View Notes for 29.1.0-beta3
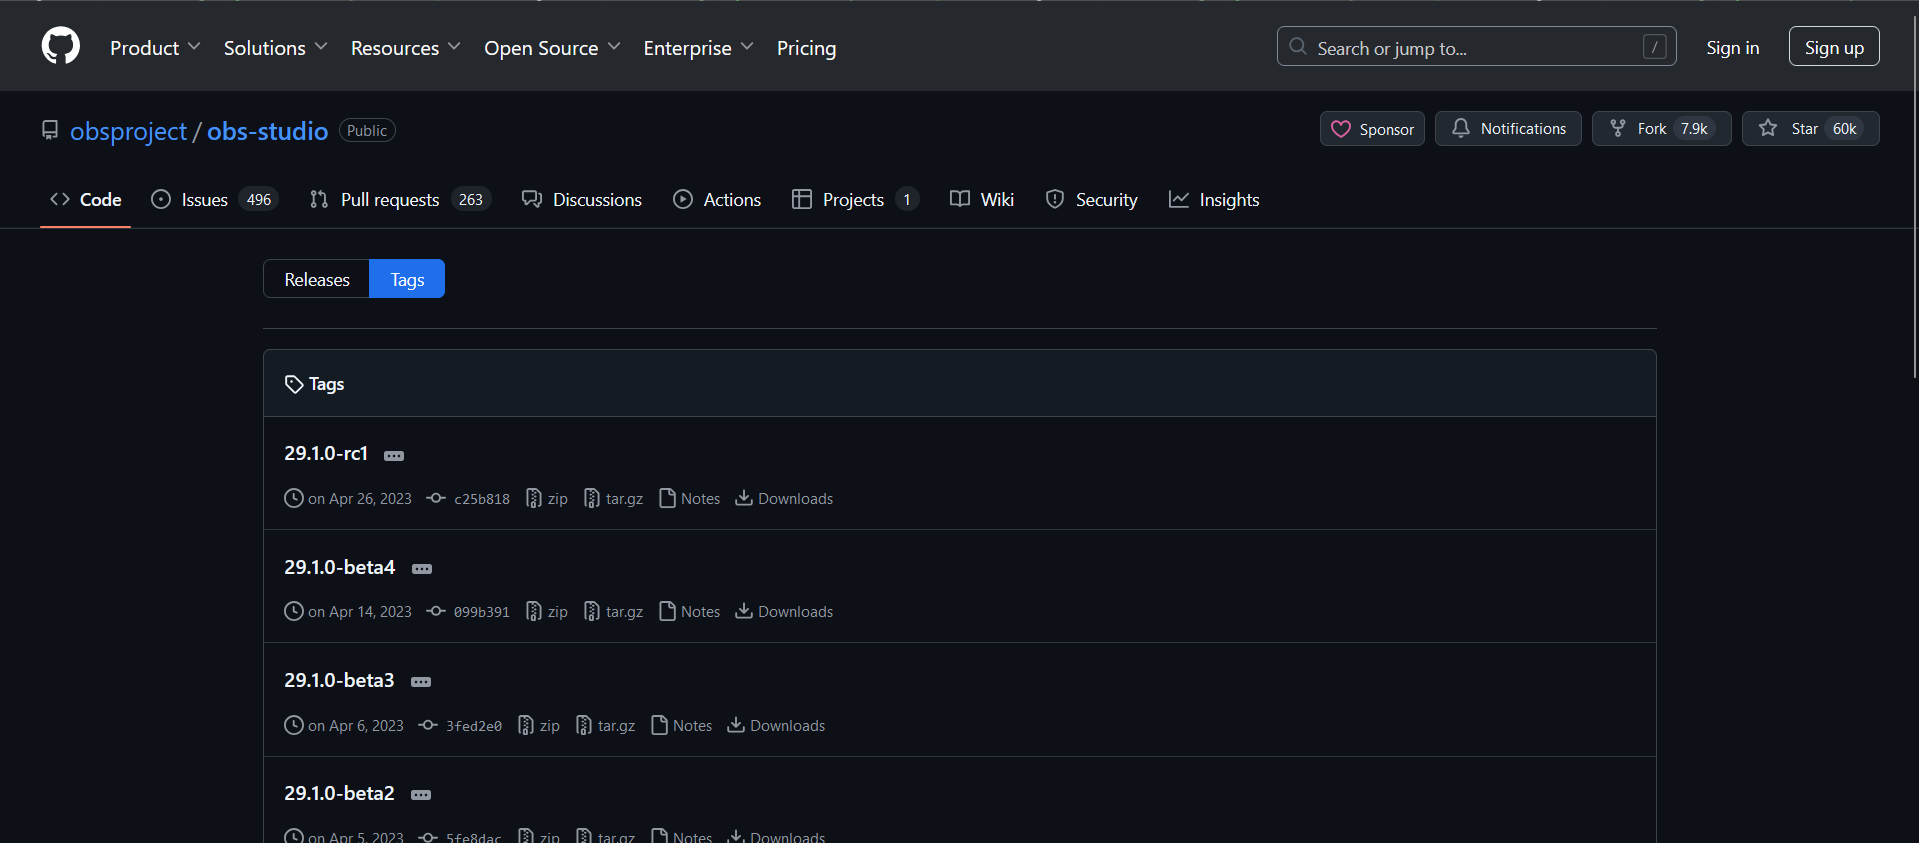 [x=682, y=726]
